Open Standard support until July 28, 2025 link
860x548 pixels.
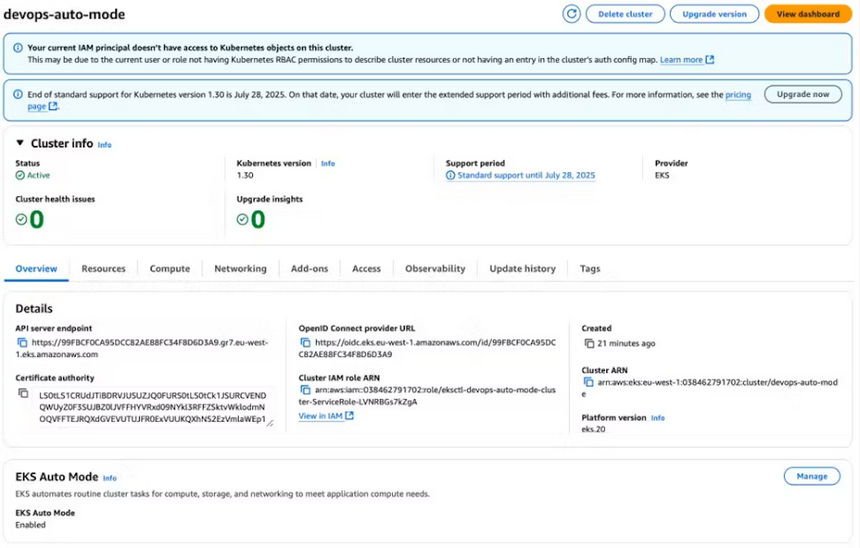(526, 175)
